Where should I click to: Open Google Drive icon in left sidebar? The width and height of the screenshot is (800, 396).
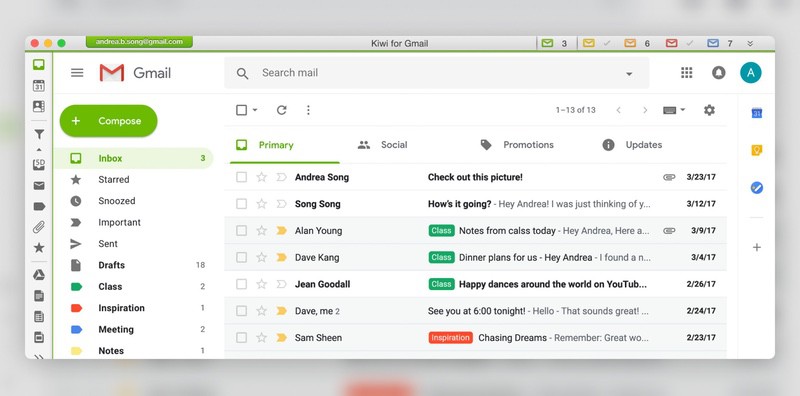39,275
